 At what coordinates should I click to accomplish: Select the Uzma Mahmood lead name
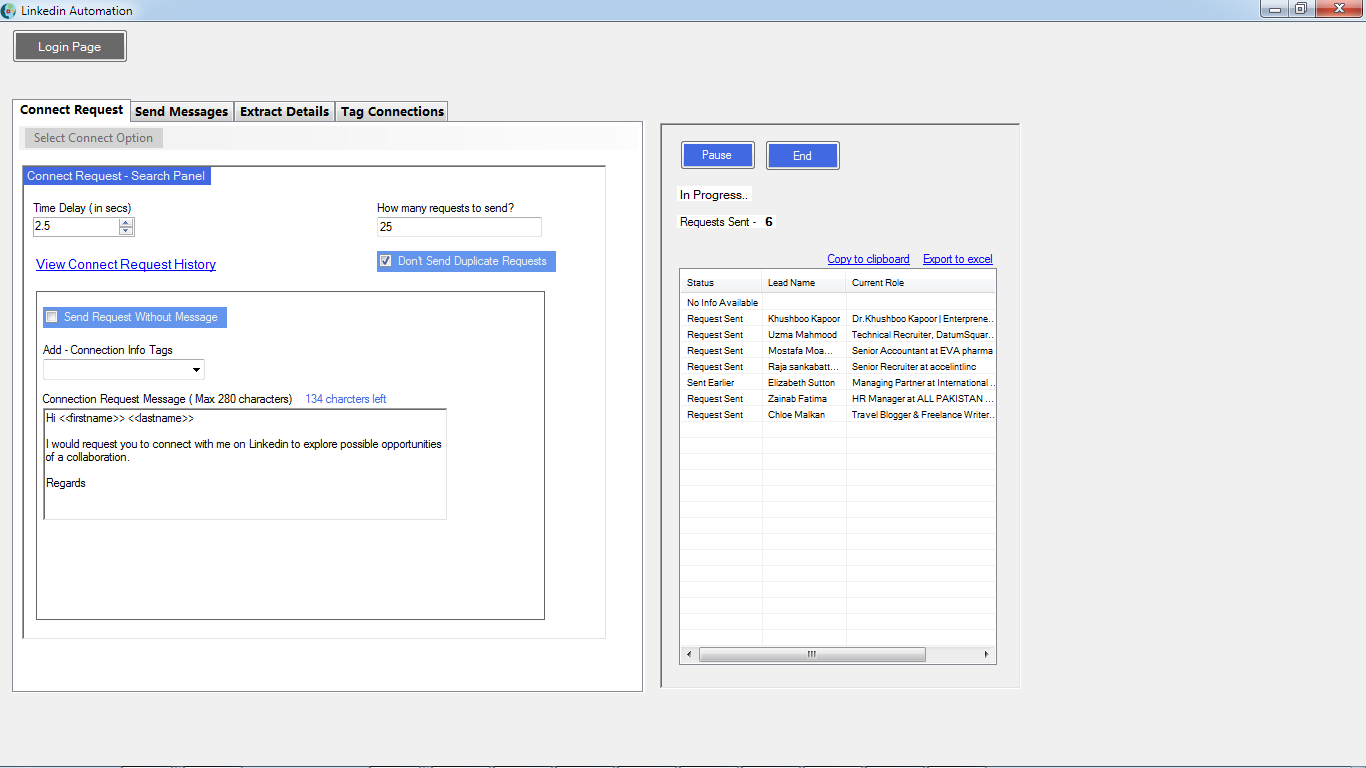click(804, 334)
